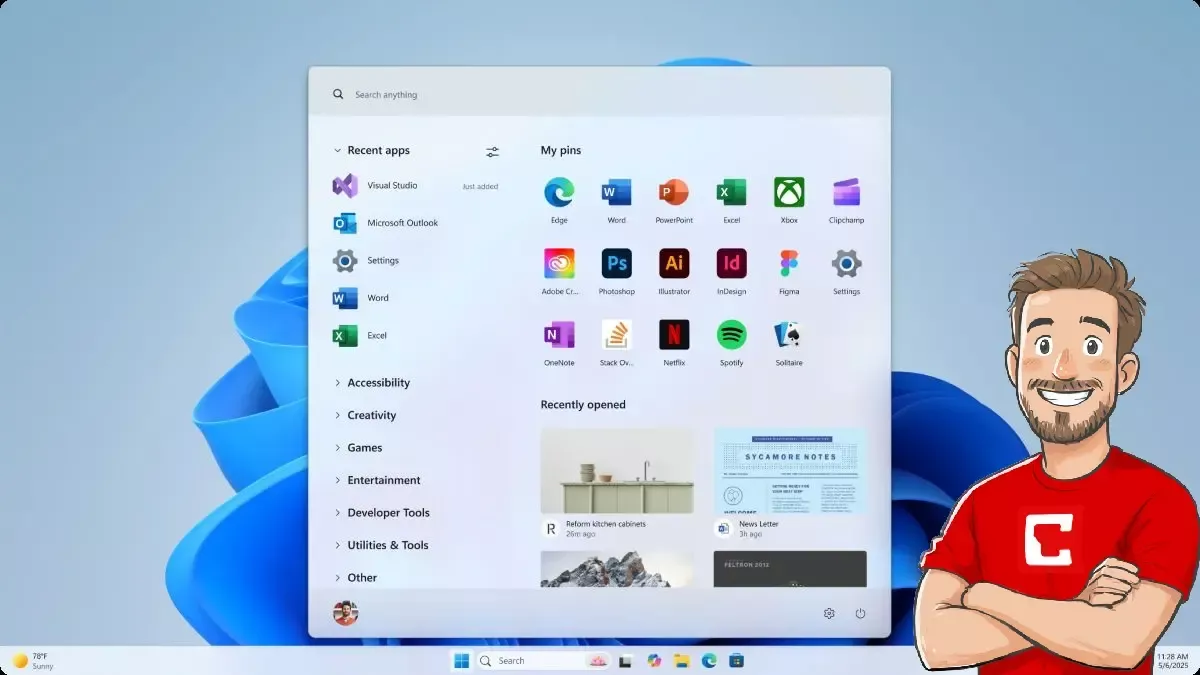Launch Photoshop from My pins
This screenshot has height=675, width=1200.
pos(616,264)
